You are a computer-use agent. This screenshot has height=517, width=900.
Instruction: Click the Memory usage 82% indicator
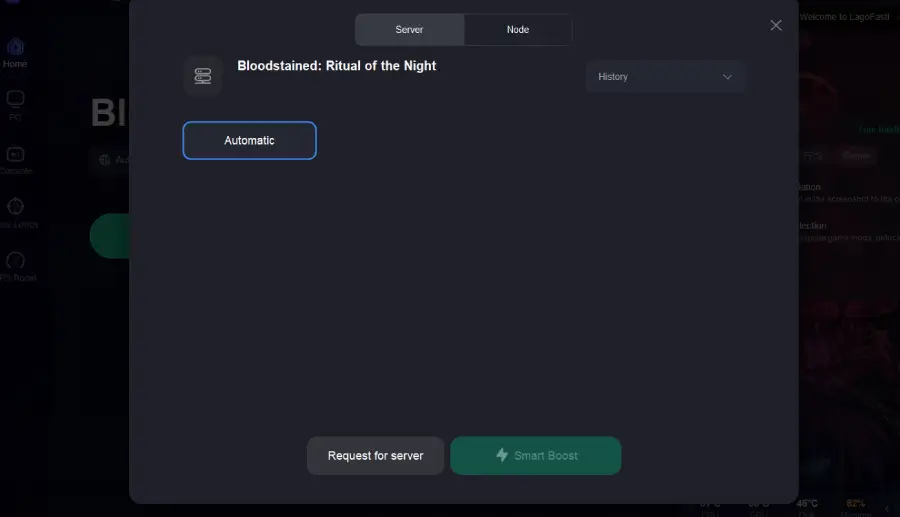(x=856, y=505)
